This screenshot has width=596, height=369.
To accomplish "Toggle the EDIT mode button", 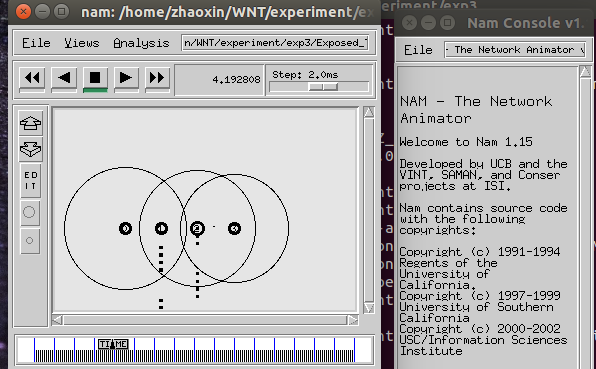I will pos(30,181).
